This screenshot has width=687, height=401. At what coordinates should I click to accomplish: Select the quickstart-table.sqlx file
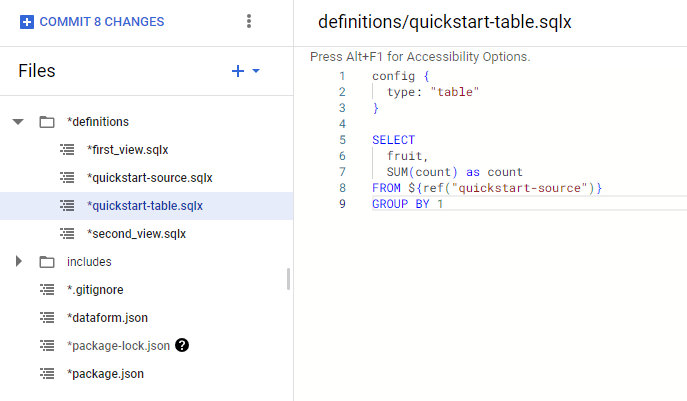click(145, 206)
